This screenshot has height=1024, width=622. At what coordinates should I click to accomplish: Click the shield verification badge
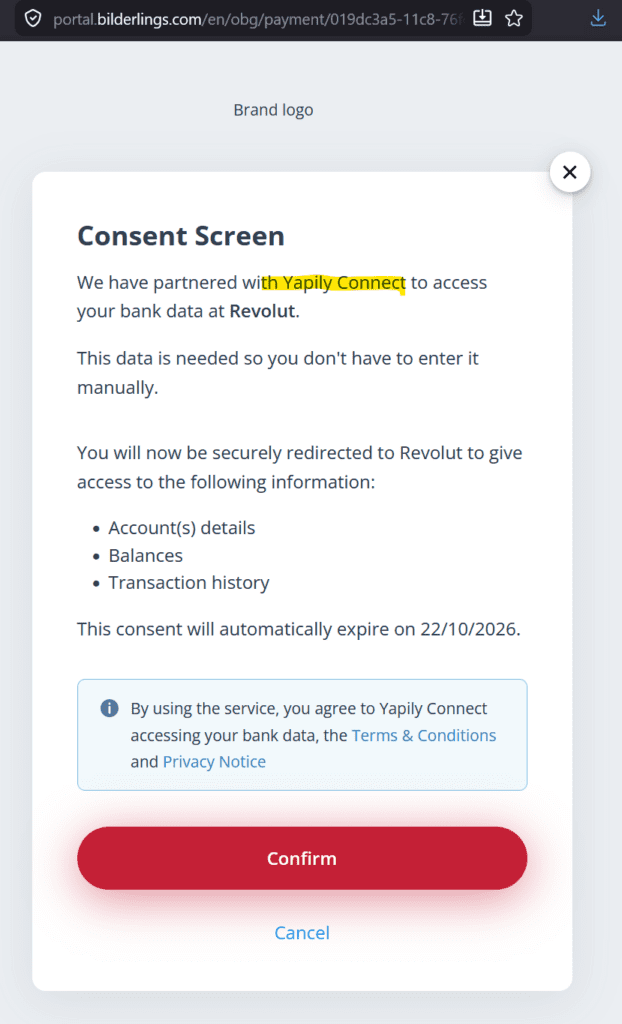pos(33,18)
